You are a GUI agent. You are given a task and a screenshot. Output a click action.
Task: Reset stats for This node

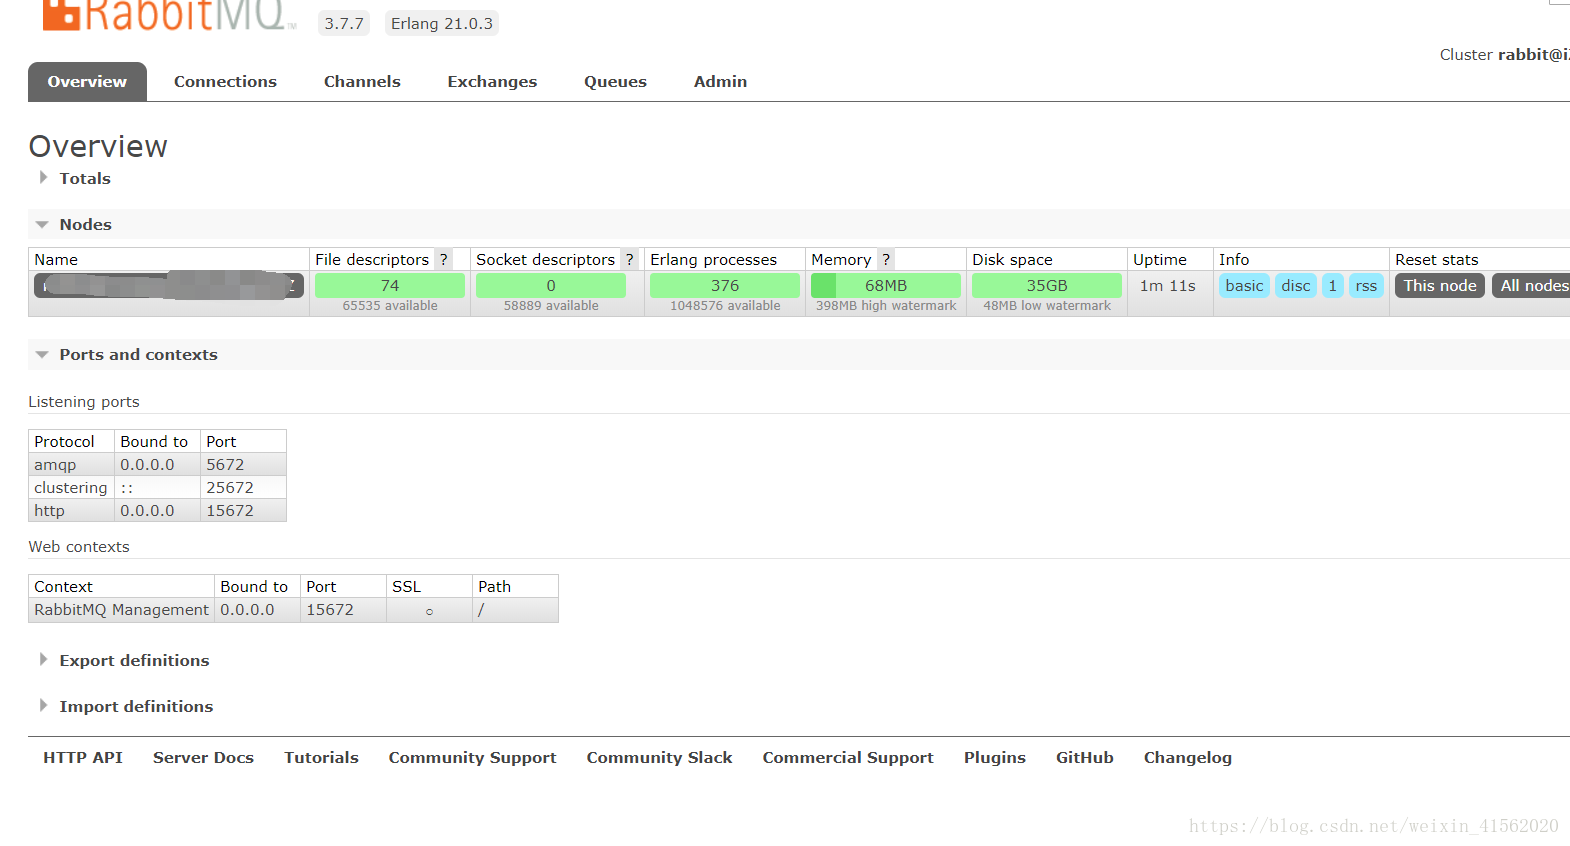1439,285
